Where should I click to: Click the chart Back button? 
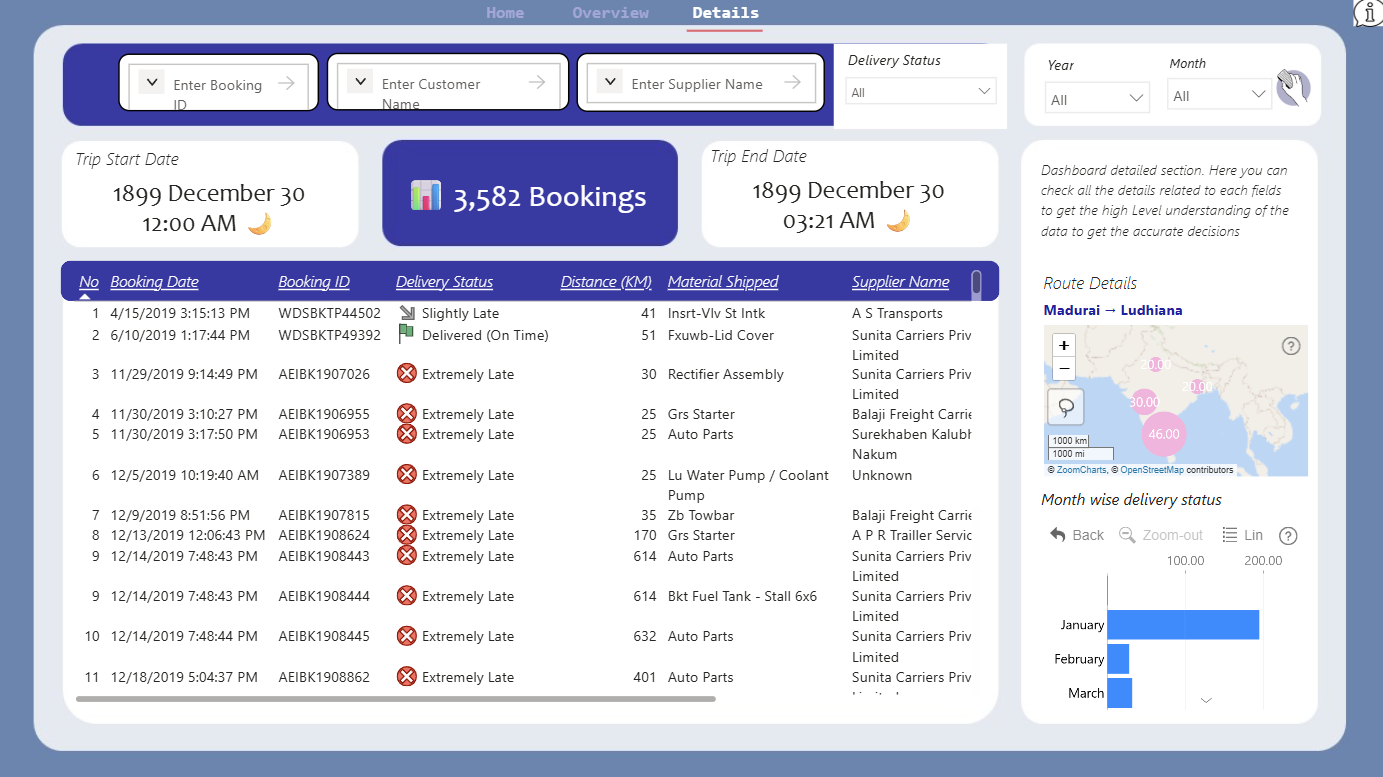coord(1077,535)
